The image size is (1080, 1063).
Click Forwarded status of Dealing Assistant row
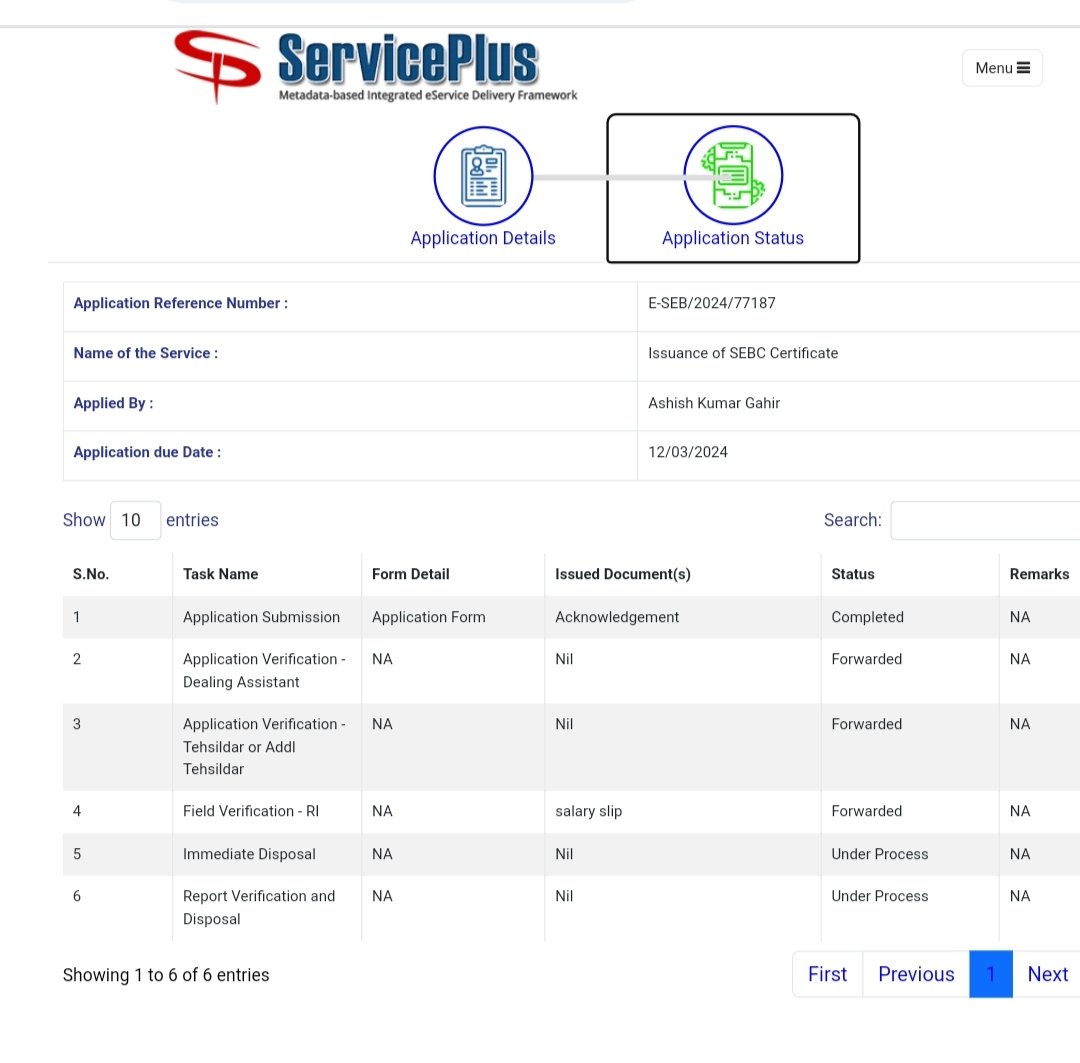(866, 659)
